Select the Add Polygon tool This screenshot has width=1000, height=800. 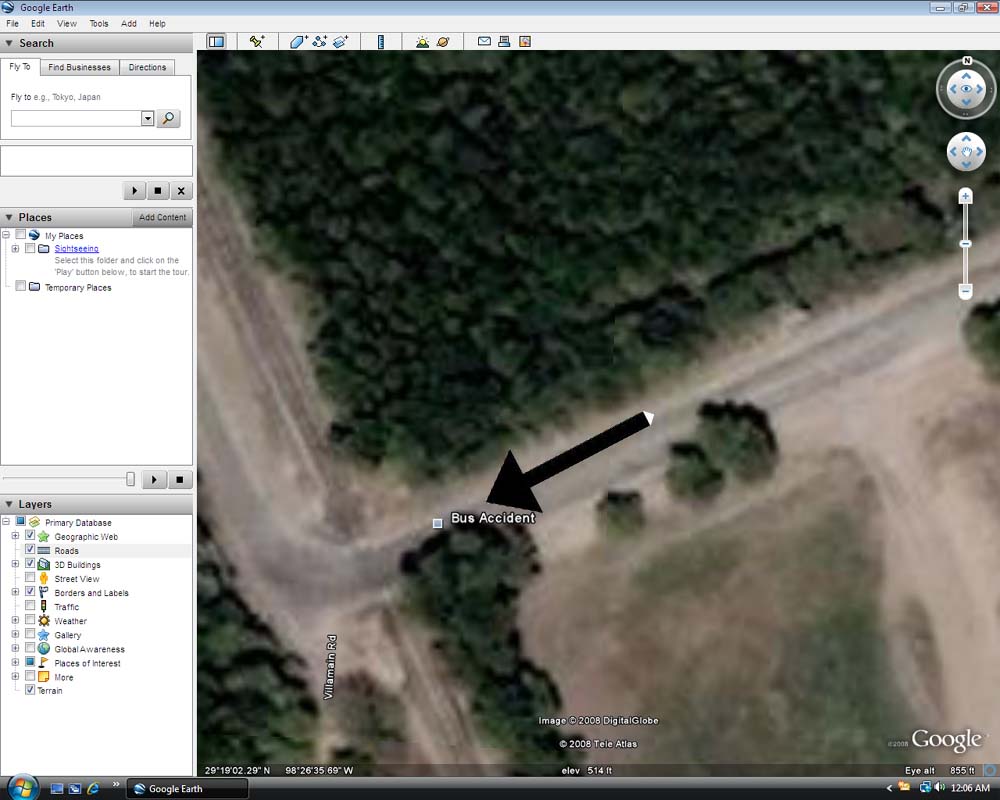pos(298,41)
